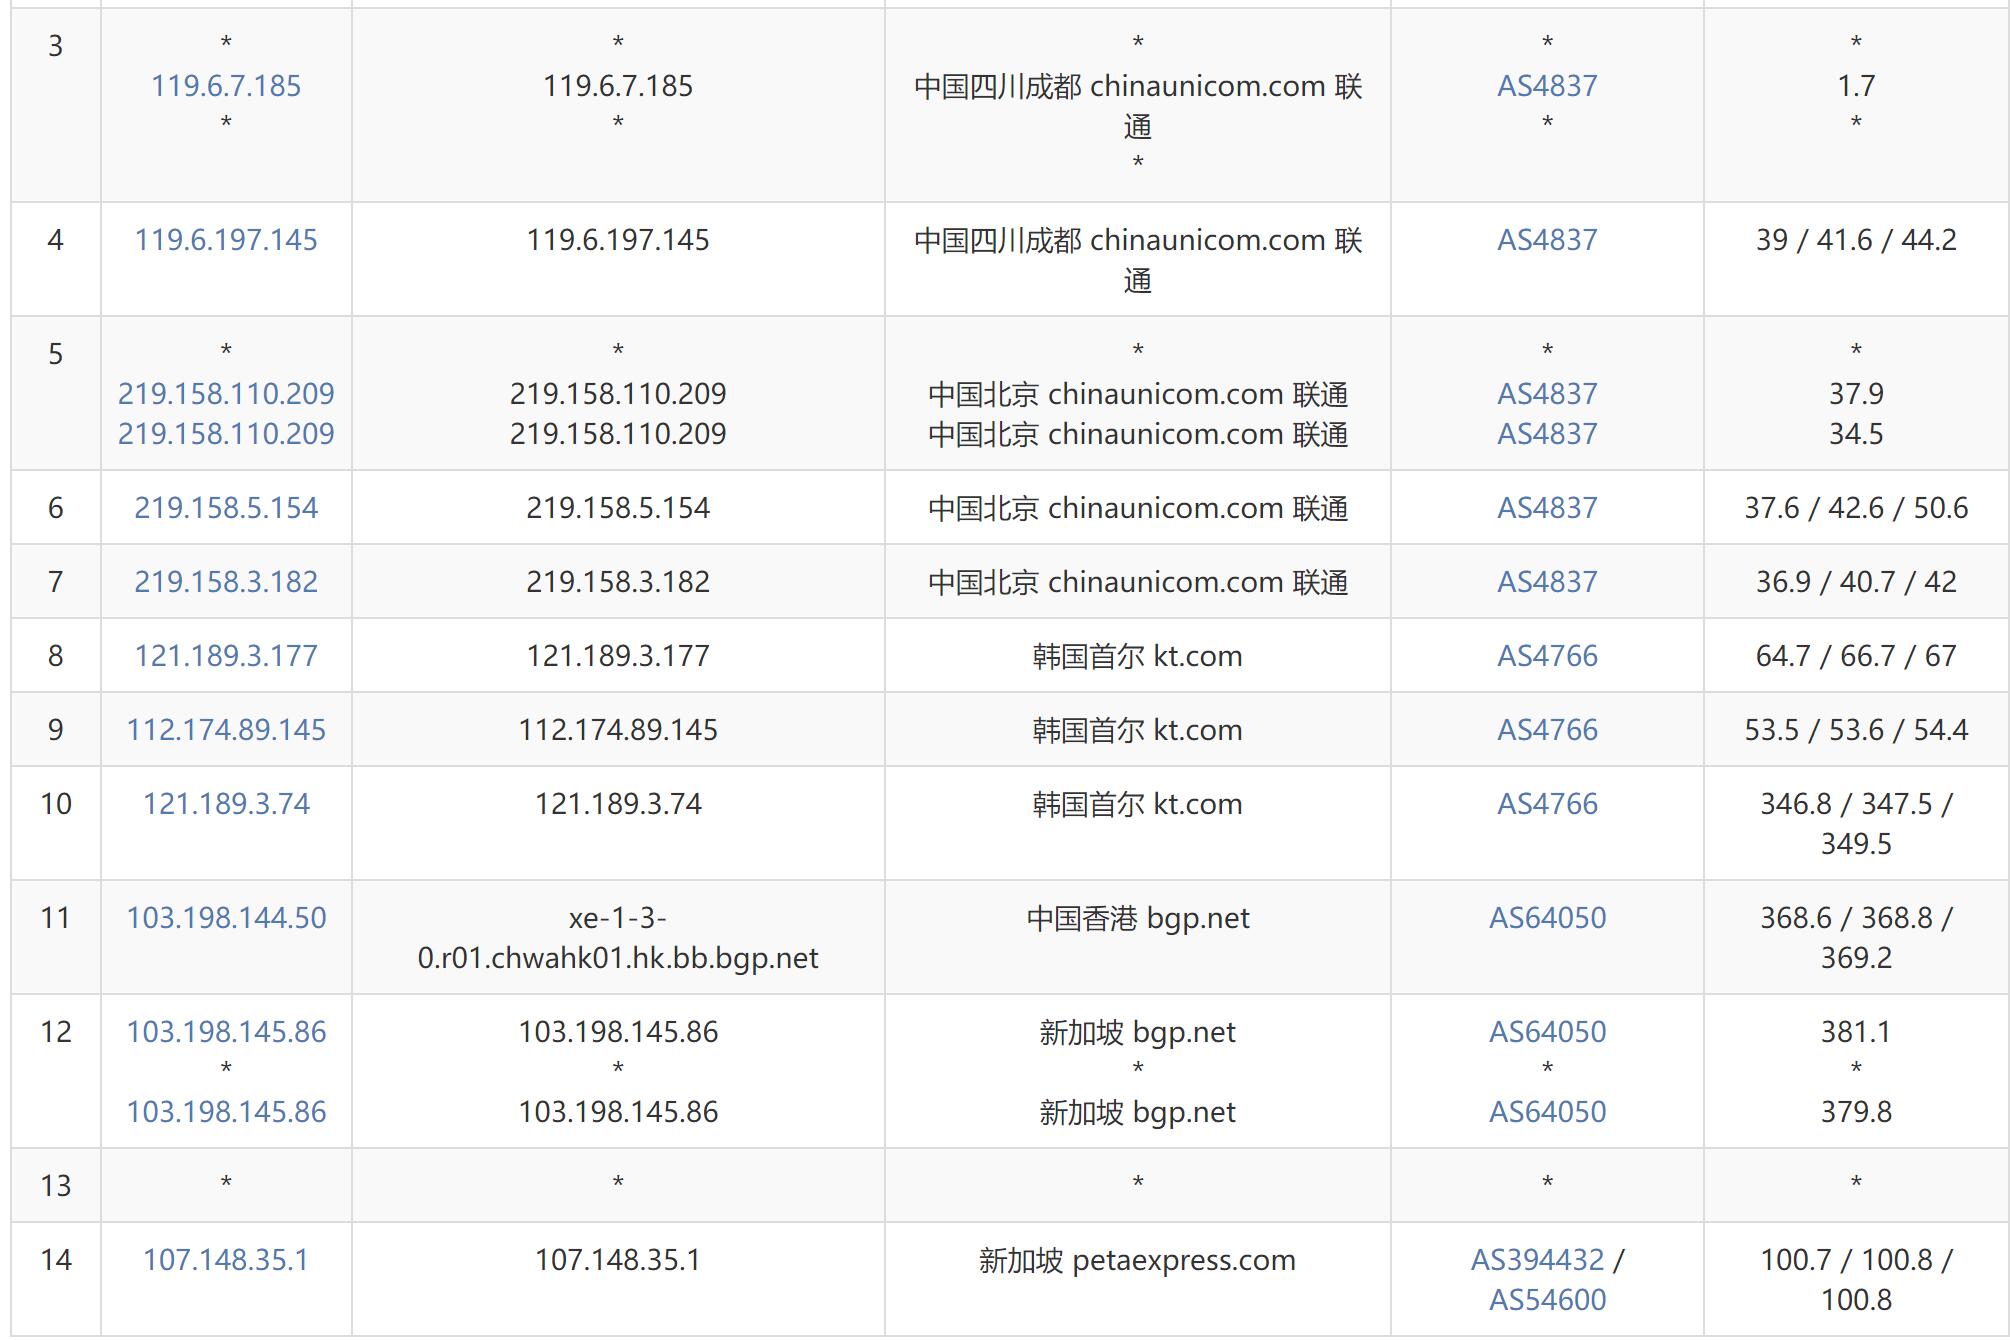
Task: Select latency value 346.8 / 347.5 / 349.5
Action: click(1856, 824)
